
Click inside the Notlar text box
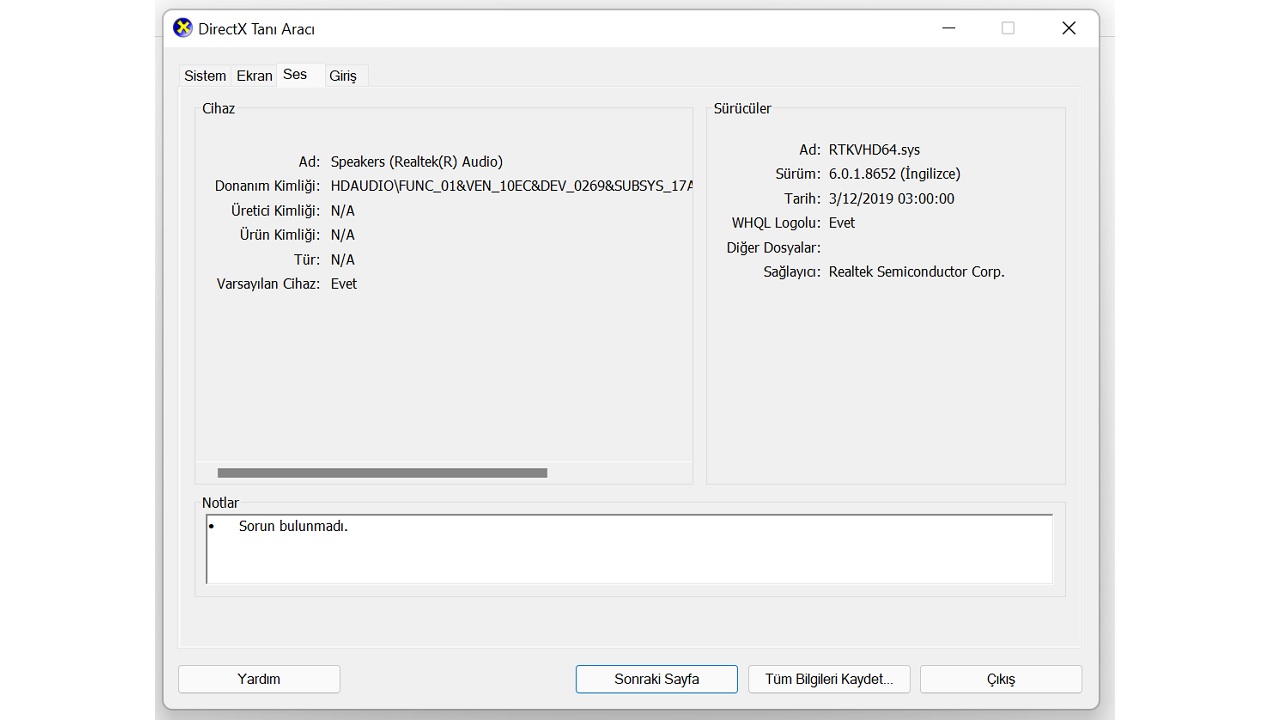pyautogui.click(x=629, y=549)
